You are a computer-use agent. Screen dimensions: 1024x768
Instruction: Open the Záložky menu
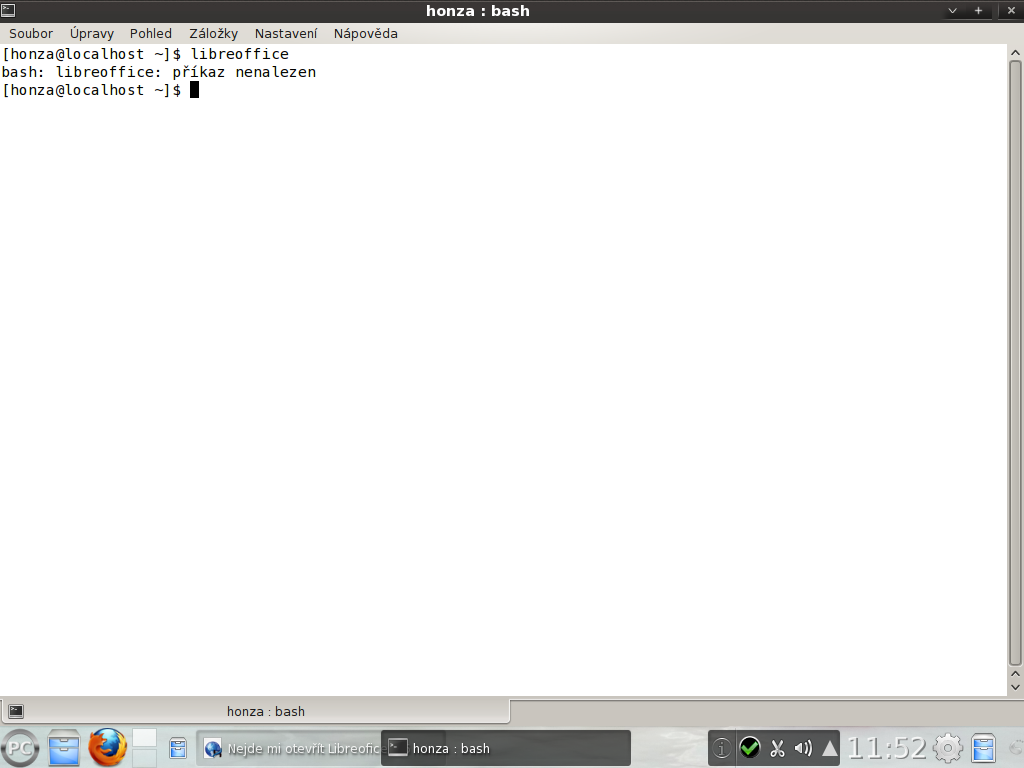click(214, 33)
